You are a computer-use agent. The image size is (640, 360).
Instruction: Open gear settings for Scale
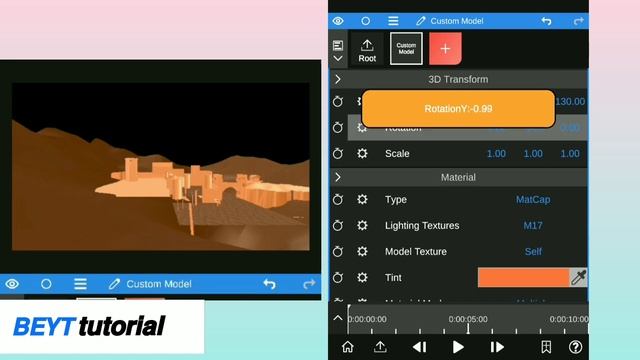362,153
